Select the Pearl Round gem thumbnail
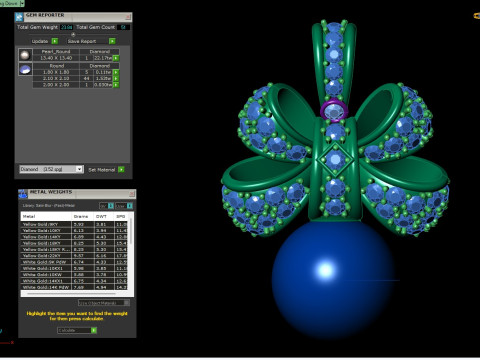Screen dimensions: 480x360 (25, 55)
